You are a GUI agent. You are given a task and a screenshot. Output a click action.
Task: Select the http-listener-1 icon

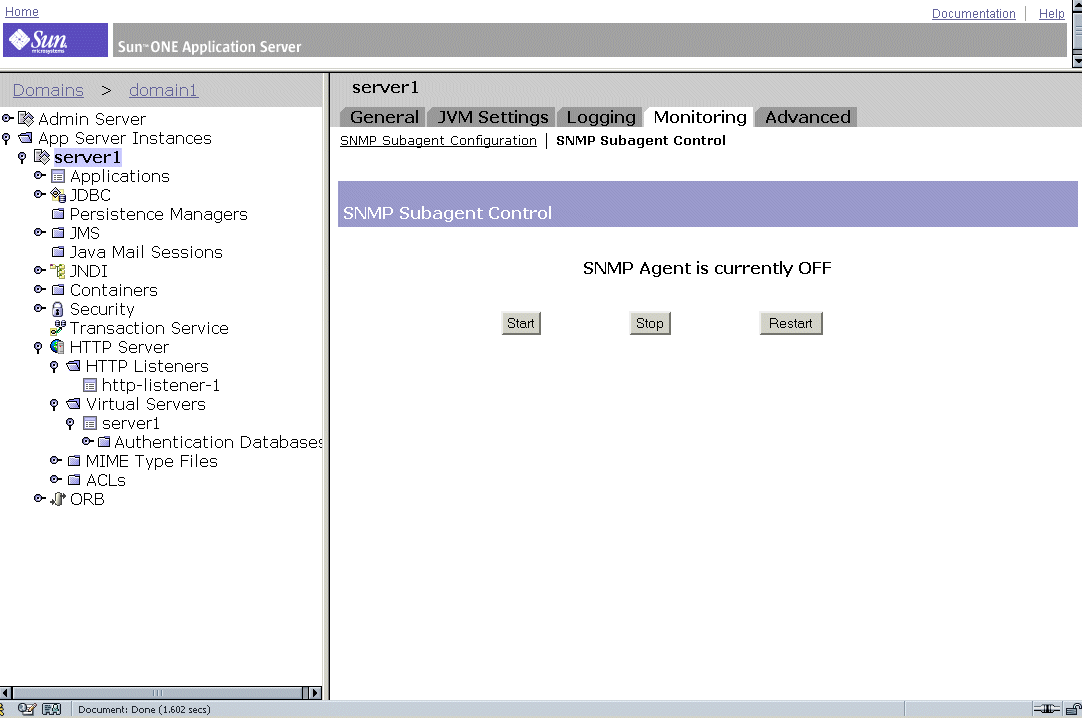coord(89,385)
